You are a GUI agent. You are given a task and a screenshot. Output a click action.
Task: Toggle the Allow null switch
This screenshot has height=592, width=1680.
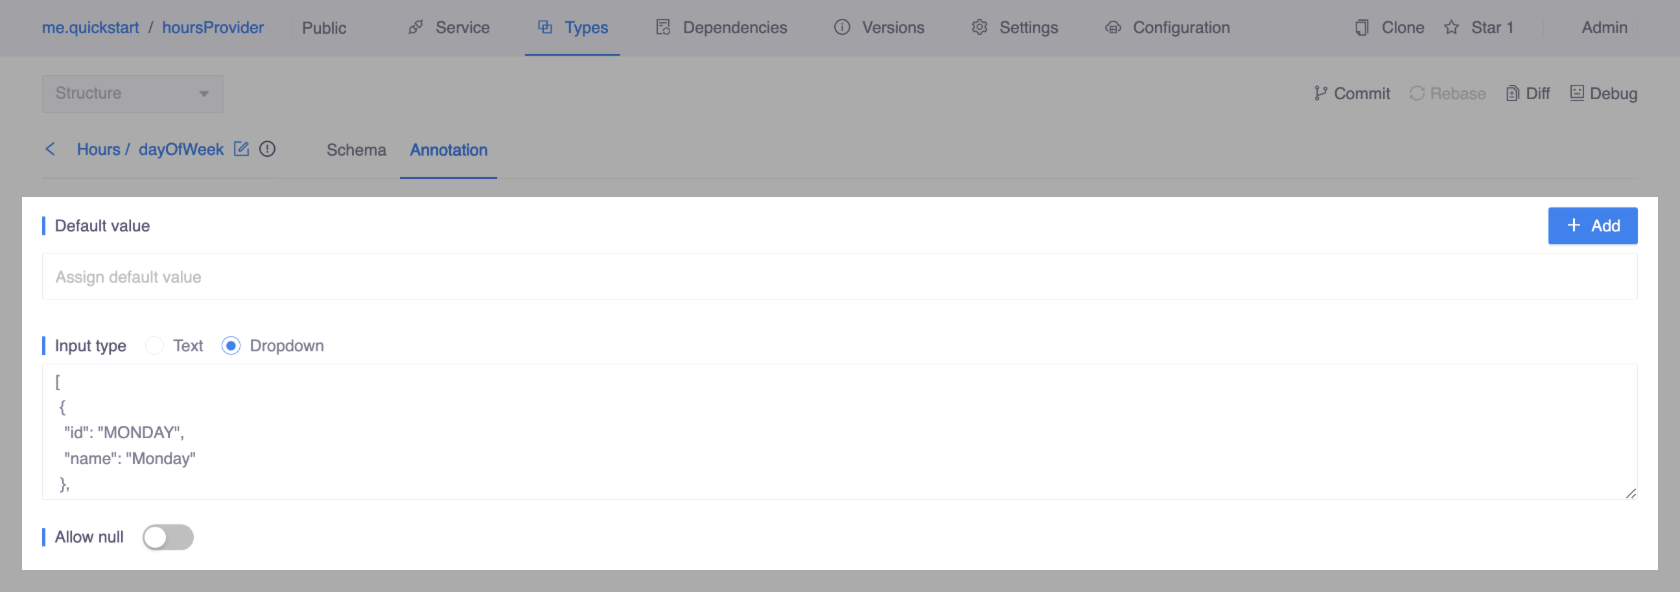[x=168, y=537]
